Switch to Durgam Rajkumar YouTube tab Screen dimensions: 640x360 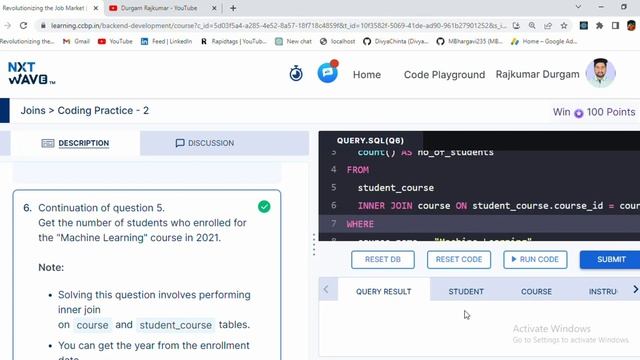coord(159,8)
